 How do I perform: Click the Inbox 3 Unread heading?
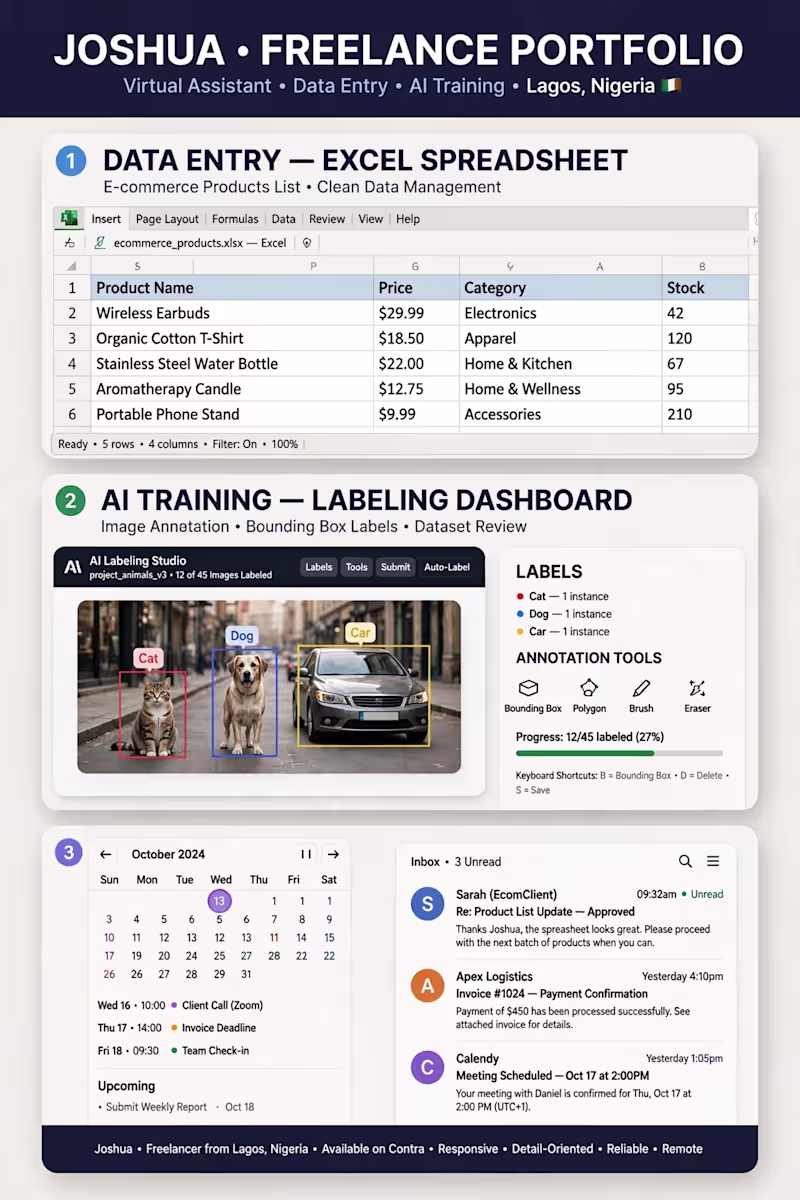(x=456, y=862)
